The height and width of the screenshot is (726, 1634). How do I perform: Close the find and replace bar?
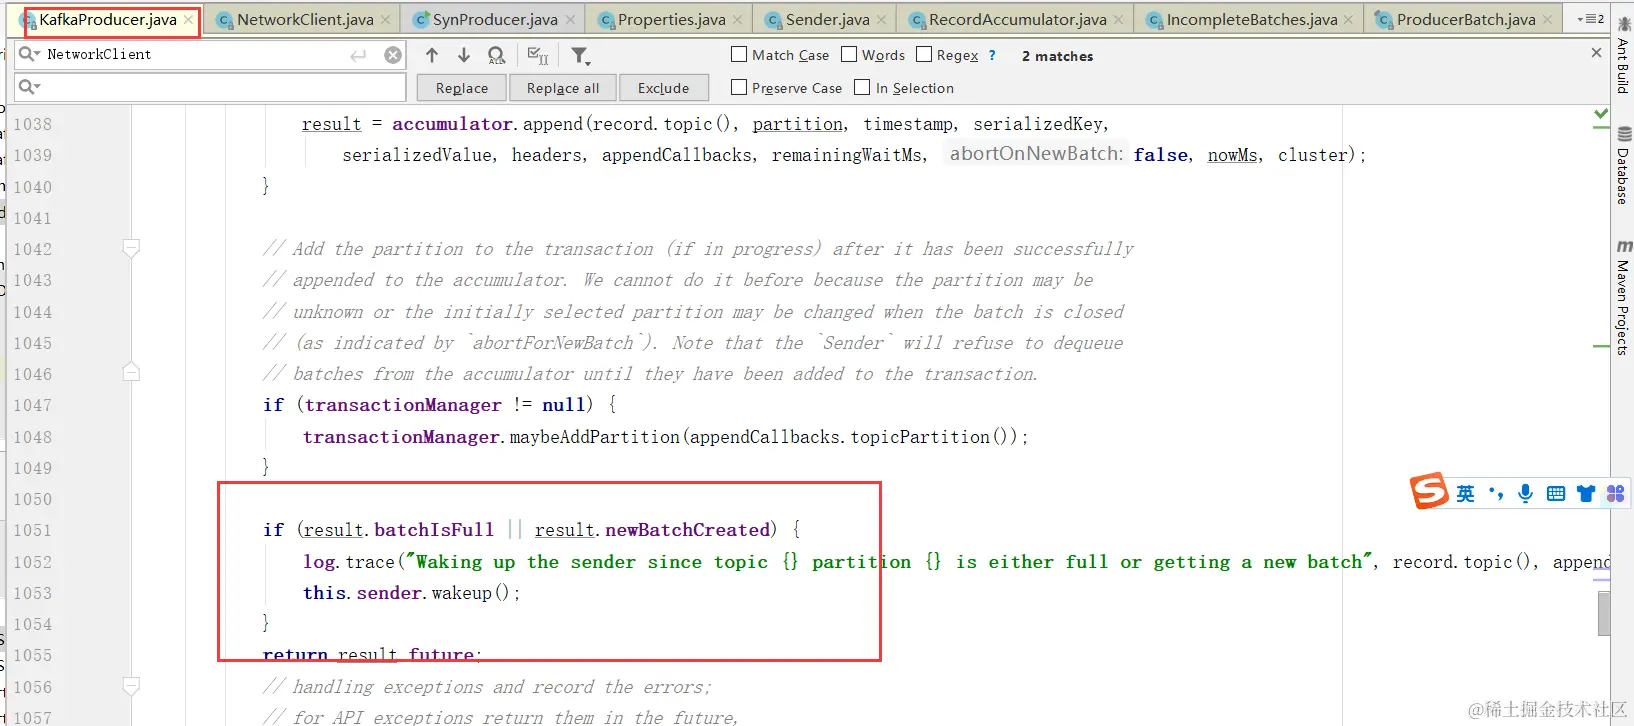tap(1596, 53)
